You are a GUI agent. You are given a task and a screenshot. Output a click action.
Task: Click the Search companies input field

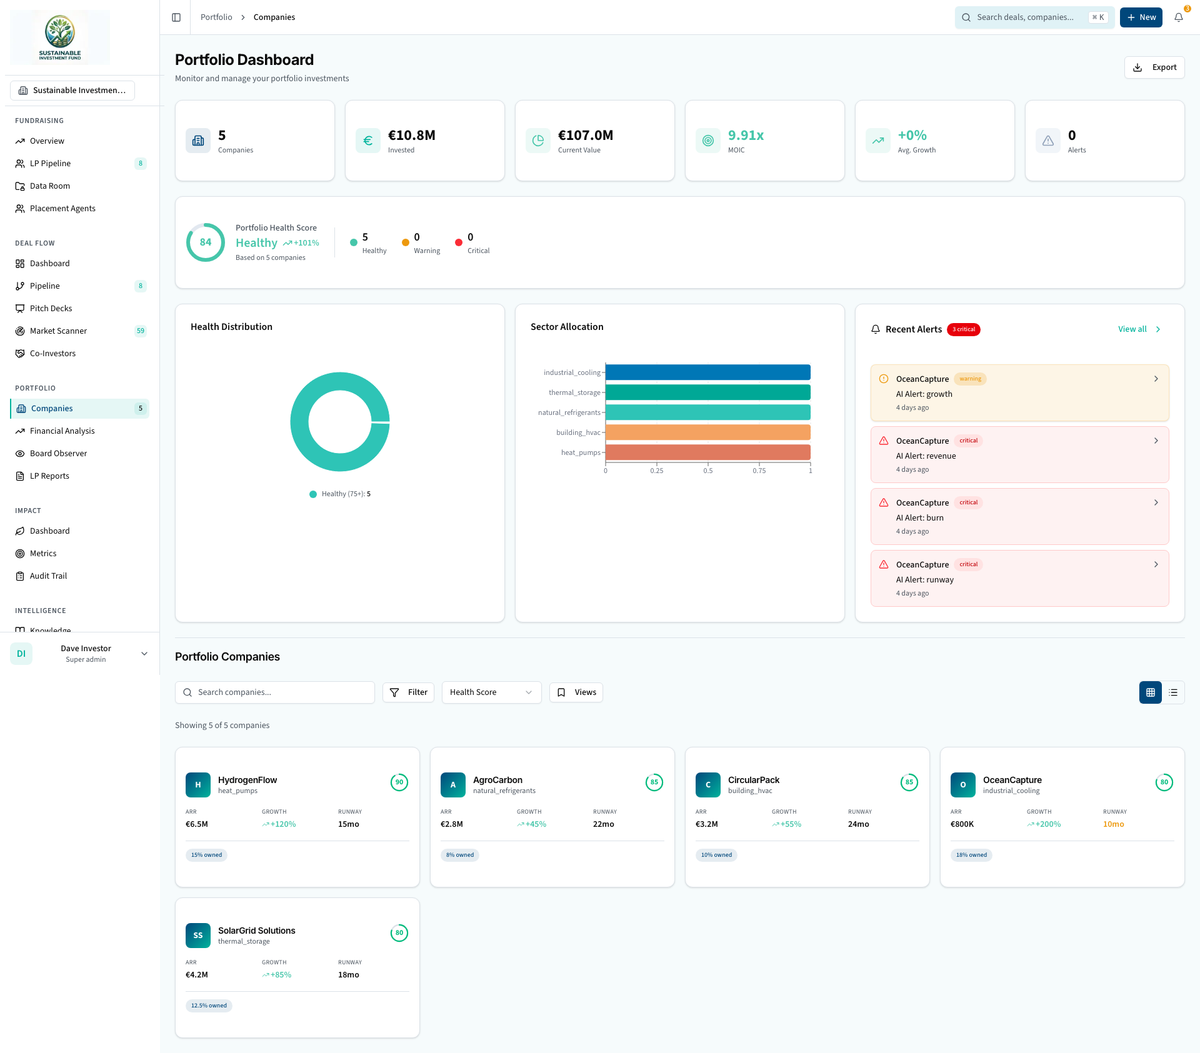tap(274, 692)
